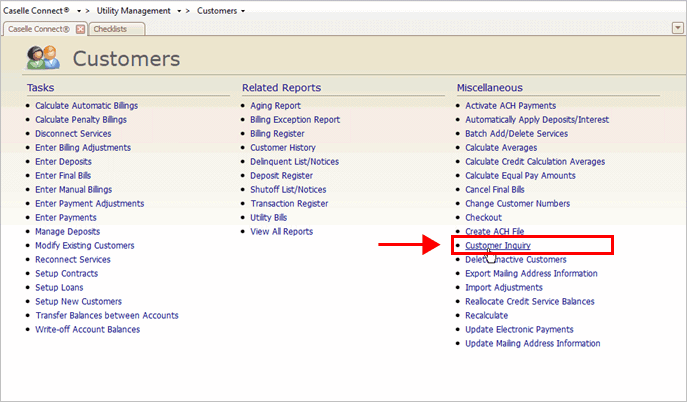The height and width of the screenshot is (402, 687).
Task: Open the Utility Bills report
Action: pyautogui.click(x=271, y=217)
